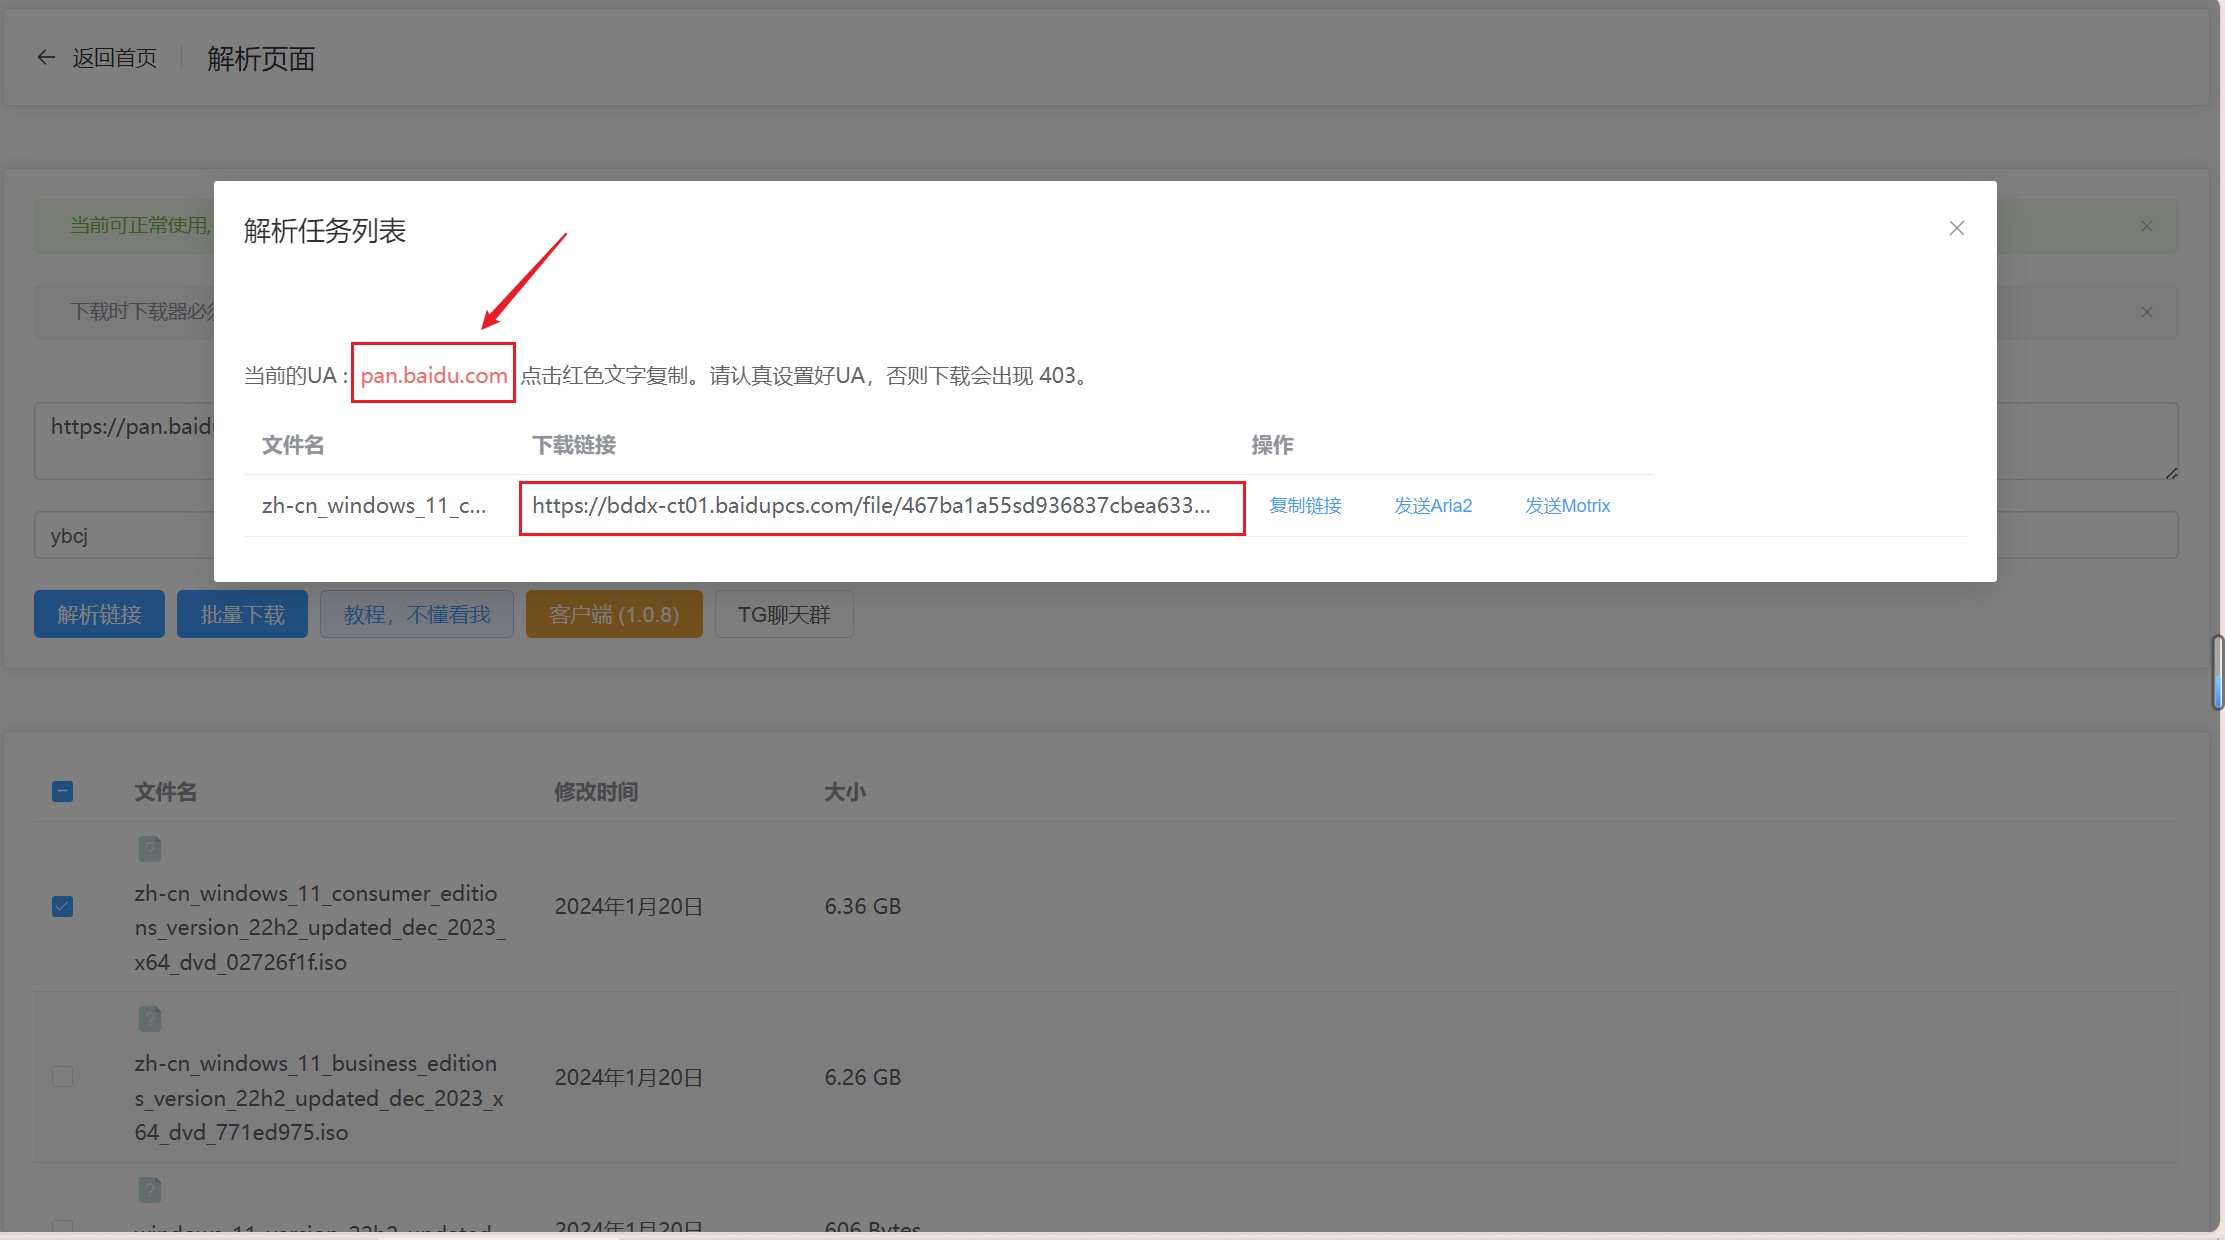Click the 修改时间 column header
Screen dimensions: 2225x1240
596,792
